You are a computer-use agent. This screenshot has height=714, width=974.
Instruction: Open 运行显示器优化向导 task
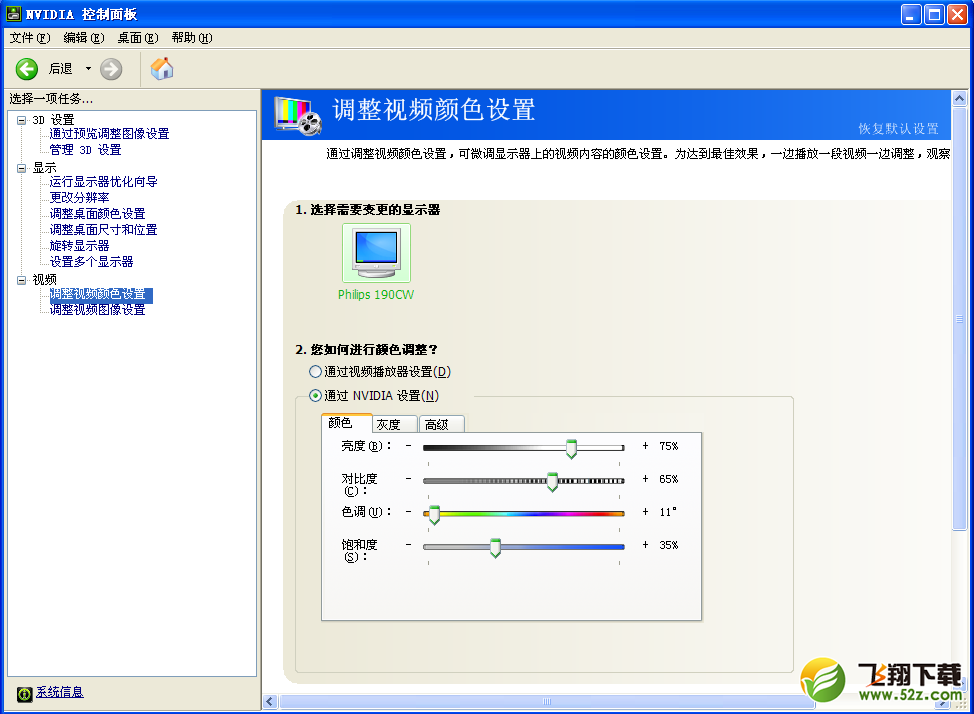tap(104, 181)
